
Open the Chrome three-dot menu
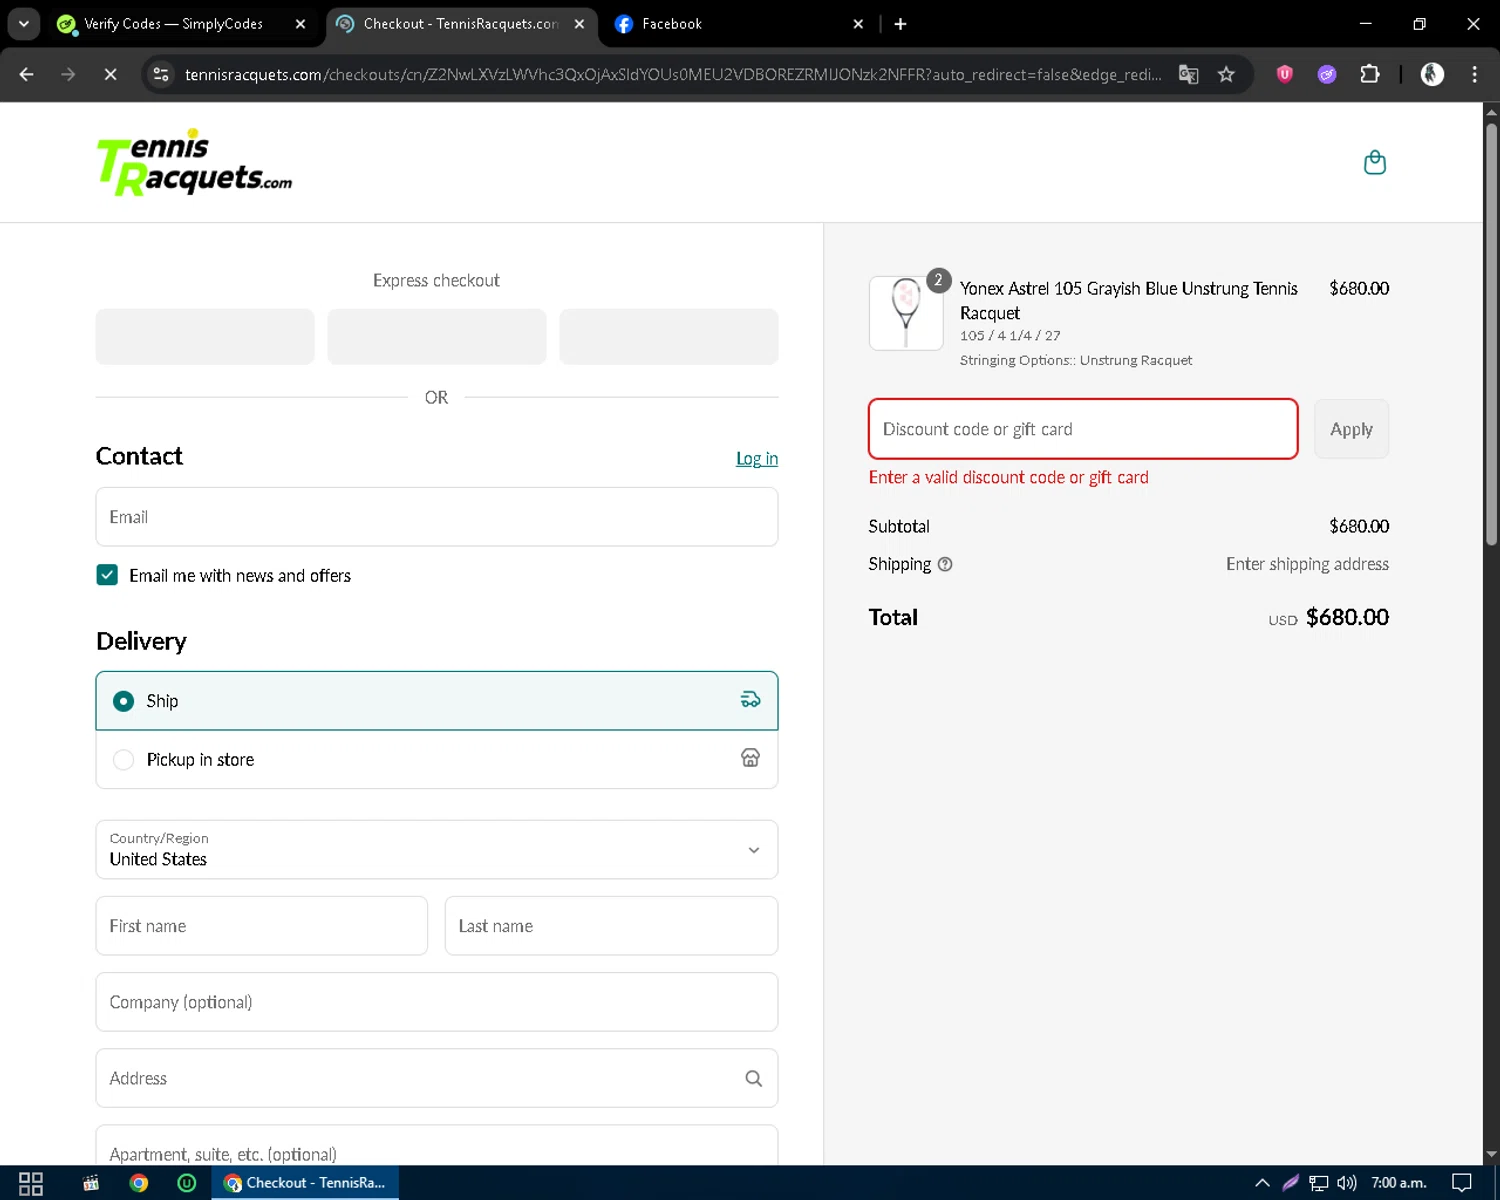click(x=1474, y=74)
